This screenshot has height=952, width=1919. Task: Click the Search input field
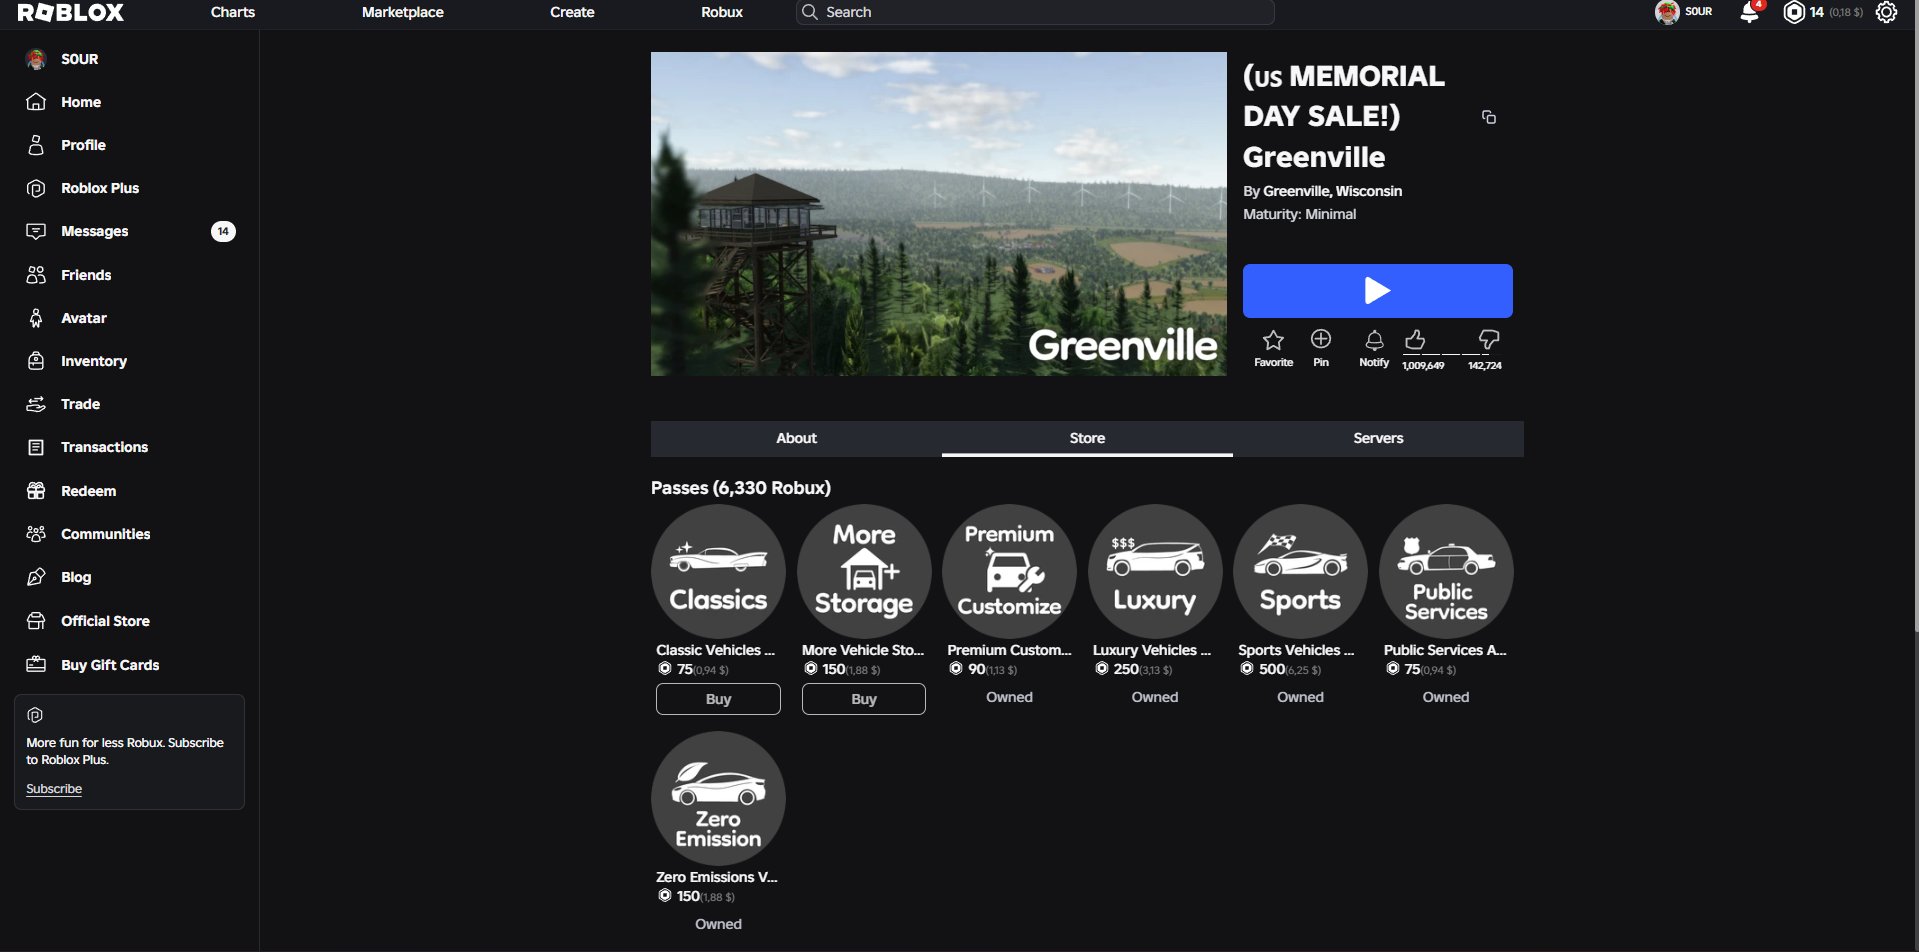coord(1035,12)
